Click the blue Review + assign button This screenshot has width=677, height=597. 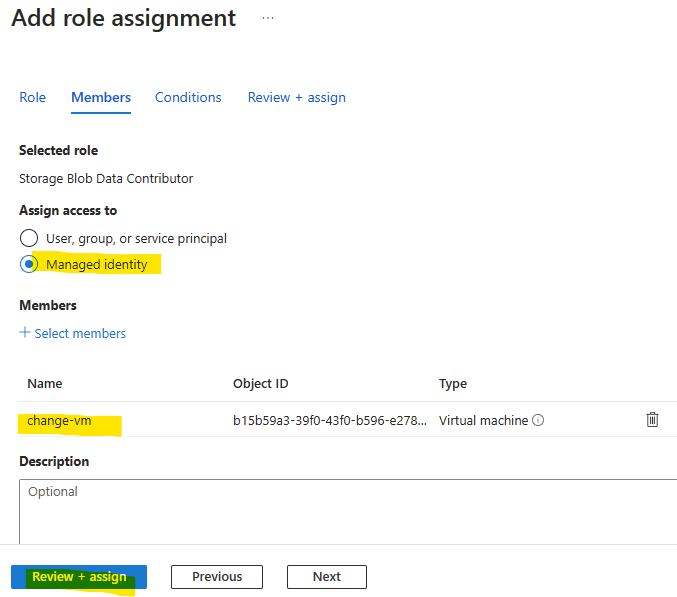[x=79, y=577]
